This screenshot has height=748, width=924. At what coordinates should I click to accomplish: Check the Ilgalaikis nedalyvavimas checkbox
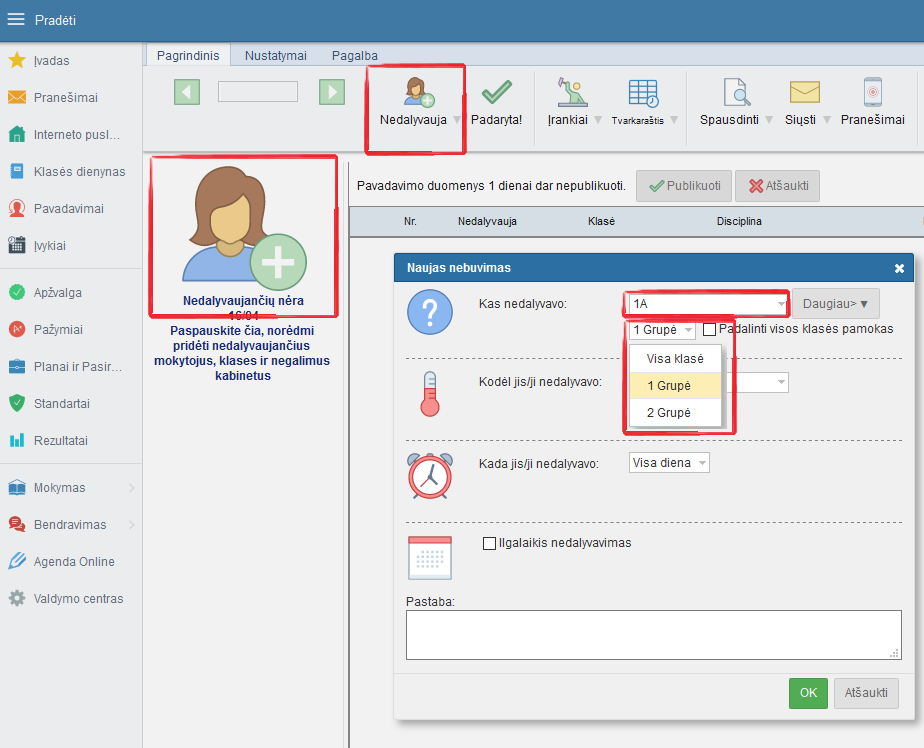[489, 544]
